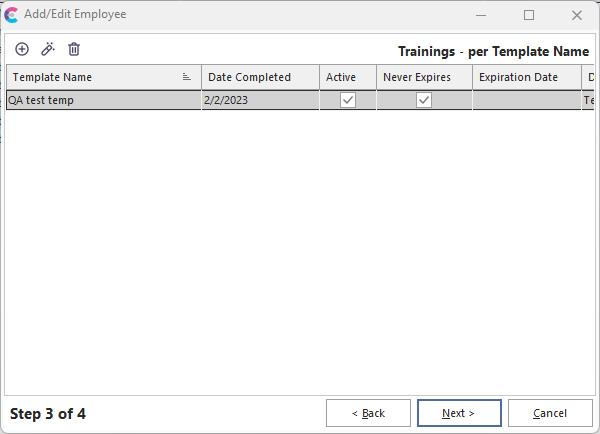This screenshot has height=434, width=600.
Task: Minimize the Add/Edit Employee window
Action: 481,15
